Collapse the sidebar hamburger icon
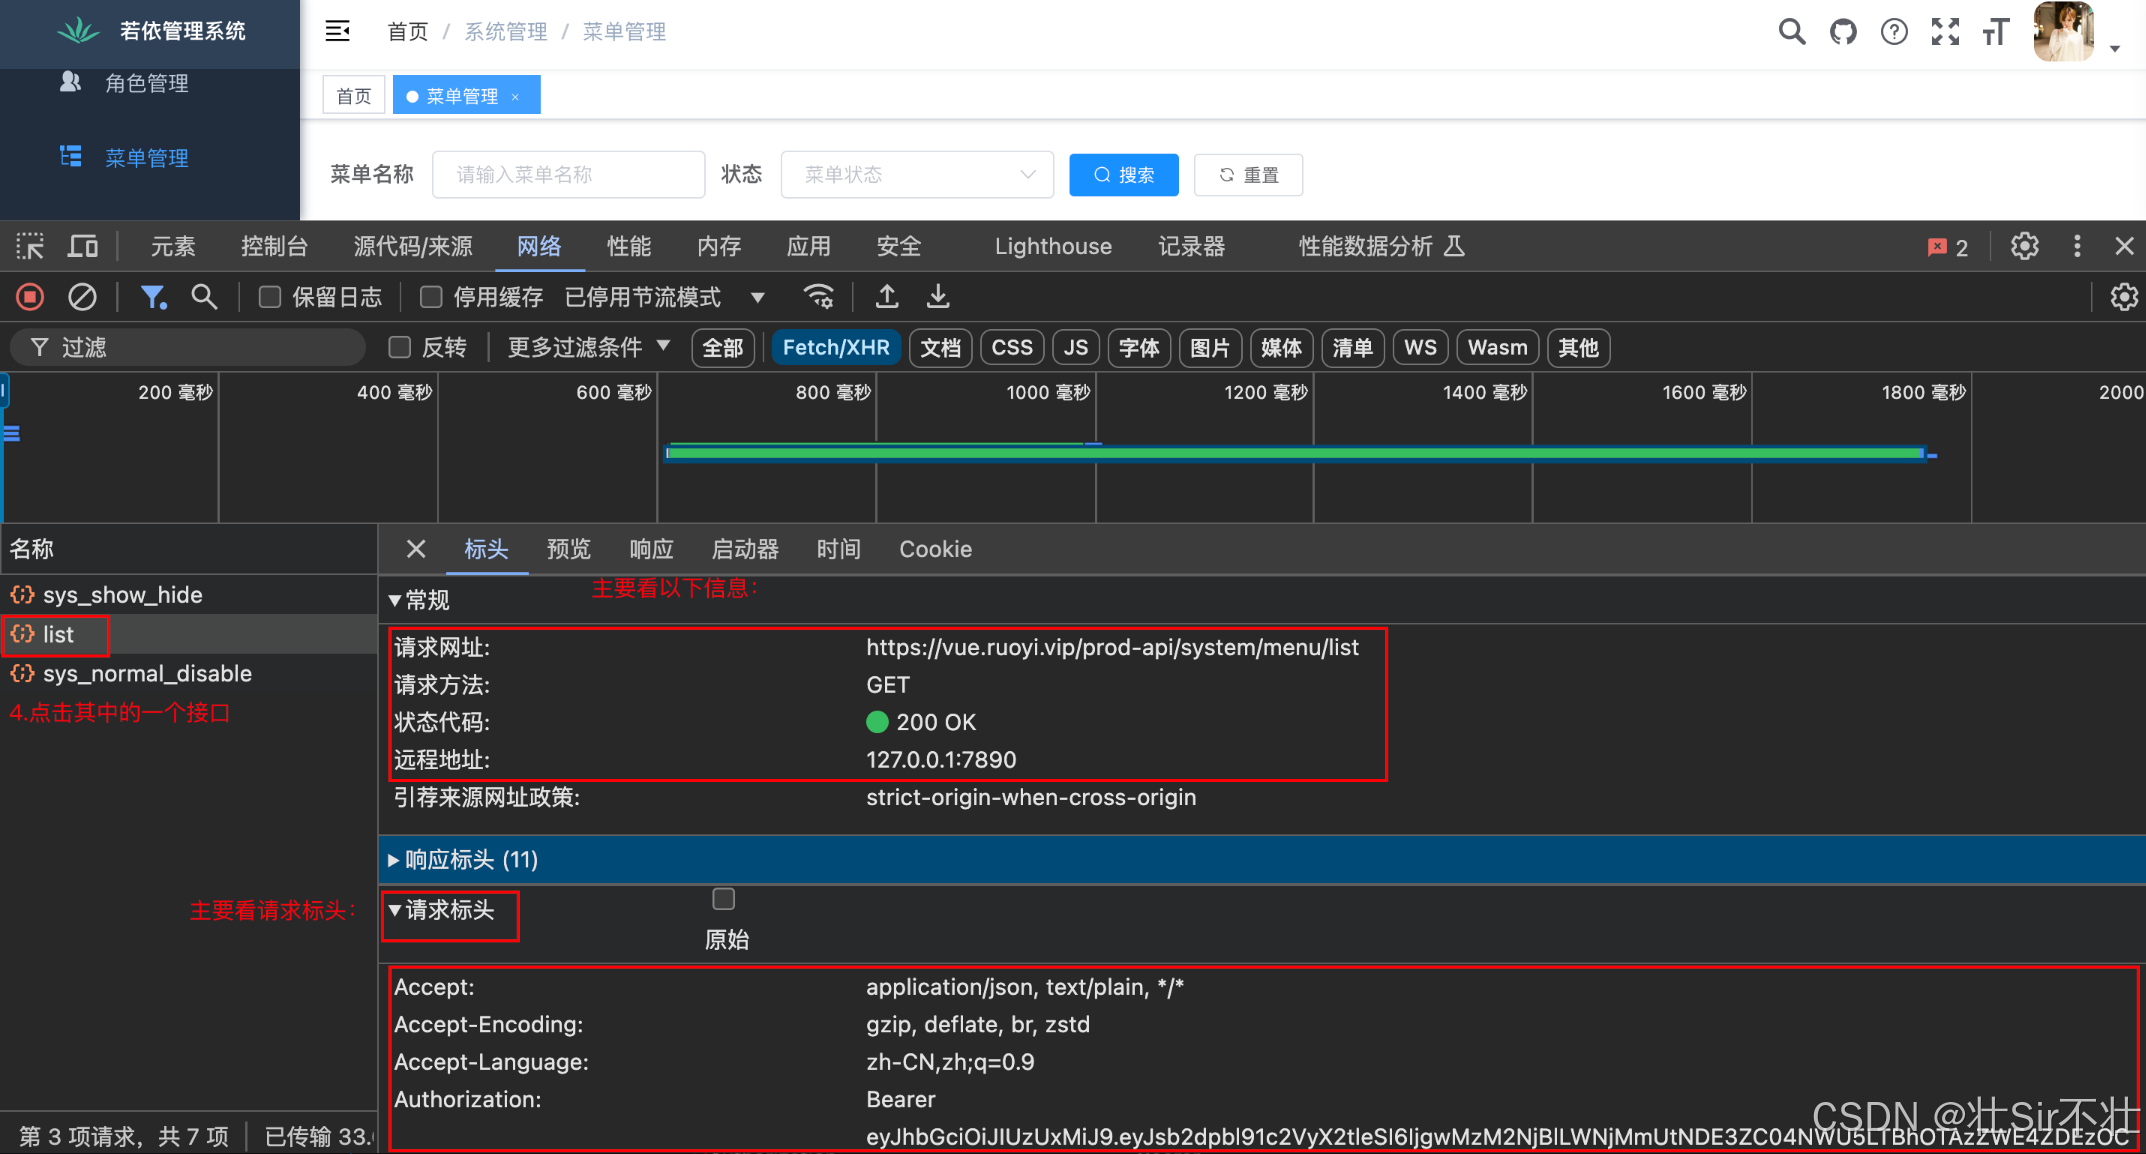 click(338, 31)
